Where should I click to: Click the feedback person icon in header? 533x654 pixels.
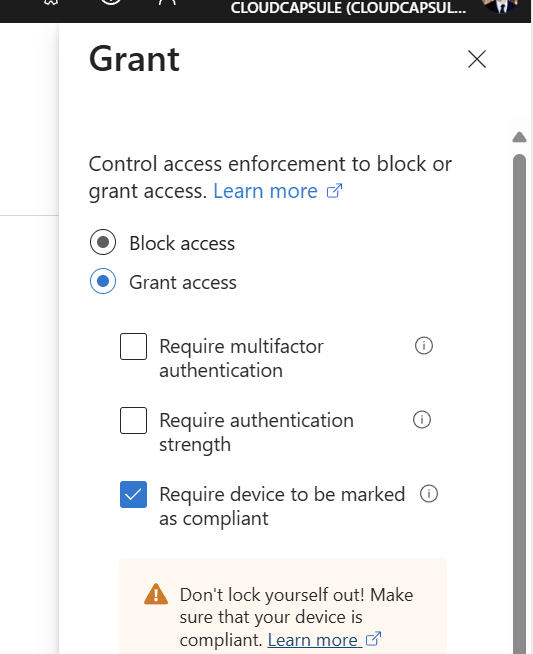coord(167,2)
